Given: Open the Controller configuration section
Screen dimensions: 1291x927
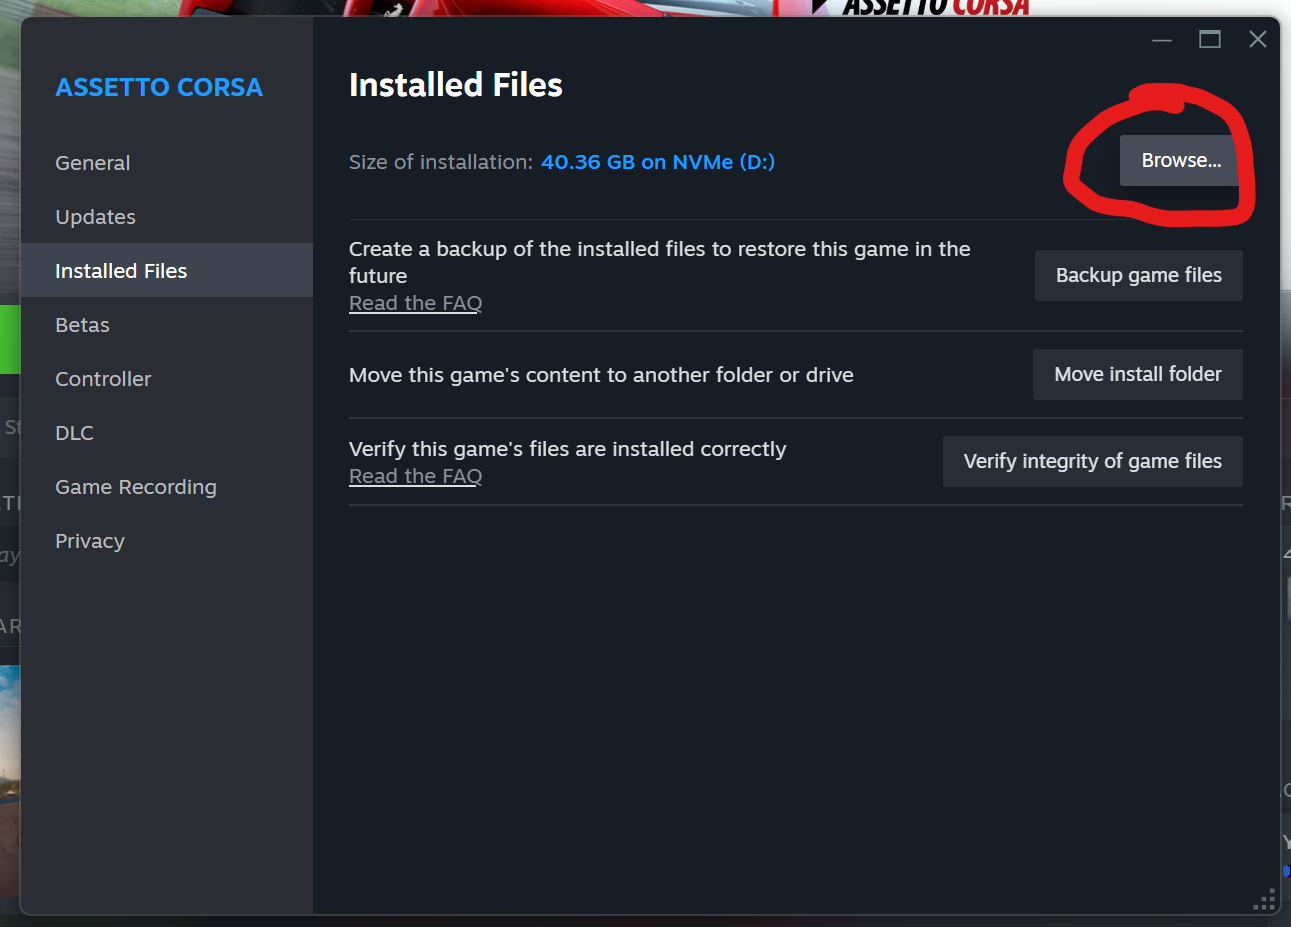Looking at the screenshot, I should pos(103,378).
